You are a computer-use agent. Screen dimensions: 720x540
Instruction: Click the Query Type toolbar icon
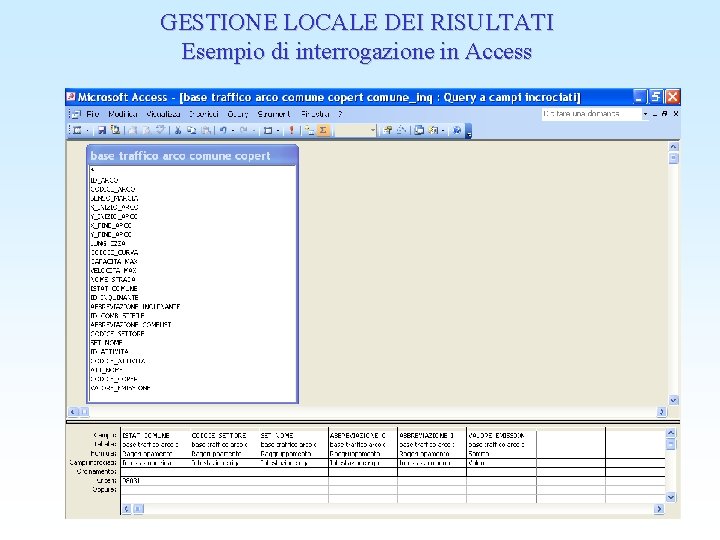pos(268,130)
